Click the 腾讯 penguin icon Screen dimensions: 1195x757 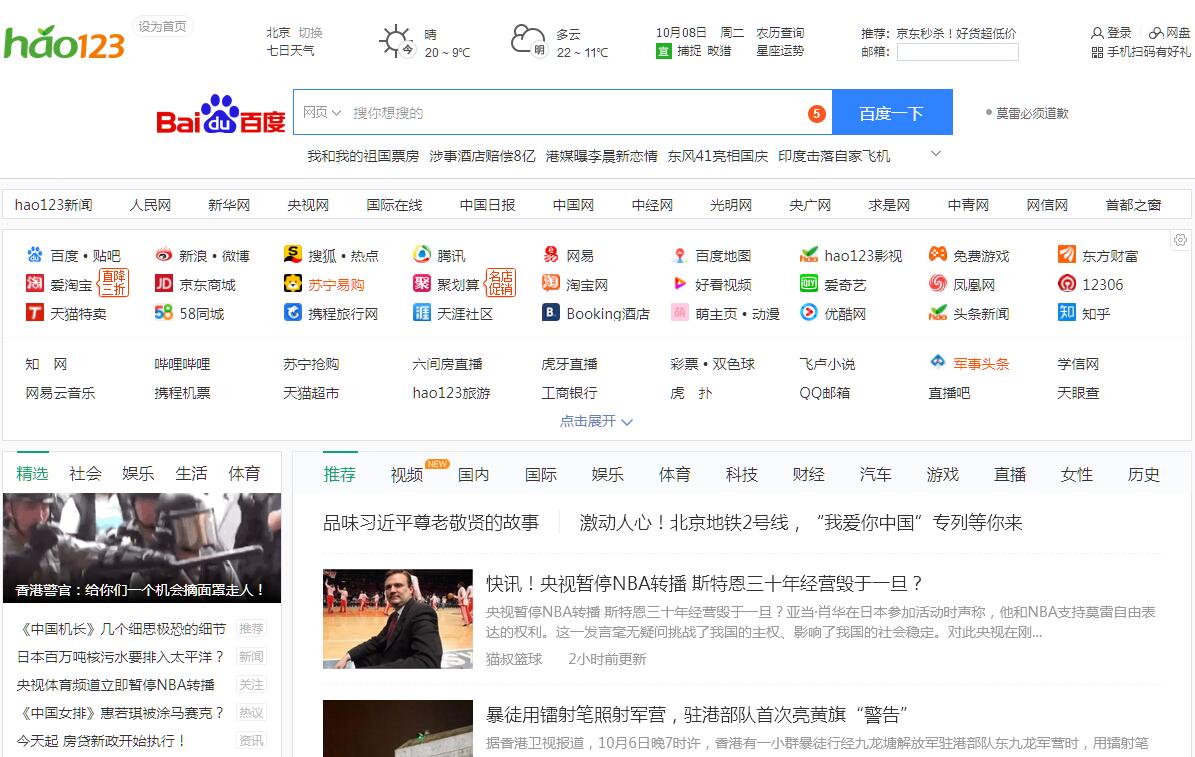point(422,255)
